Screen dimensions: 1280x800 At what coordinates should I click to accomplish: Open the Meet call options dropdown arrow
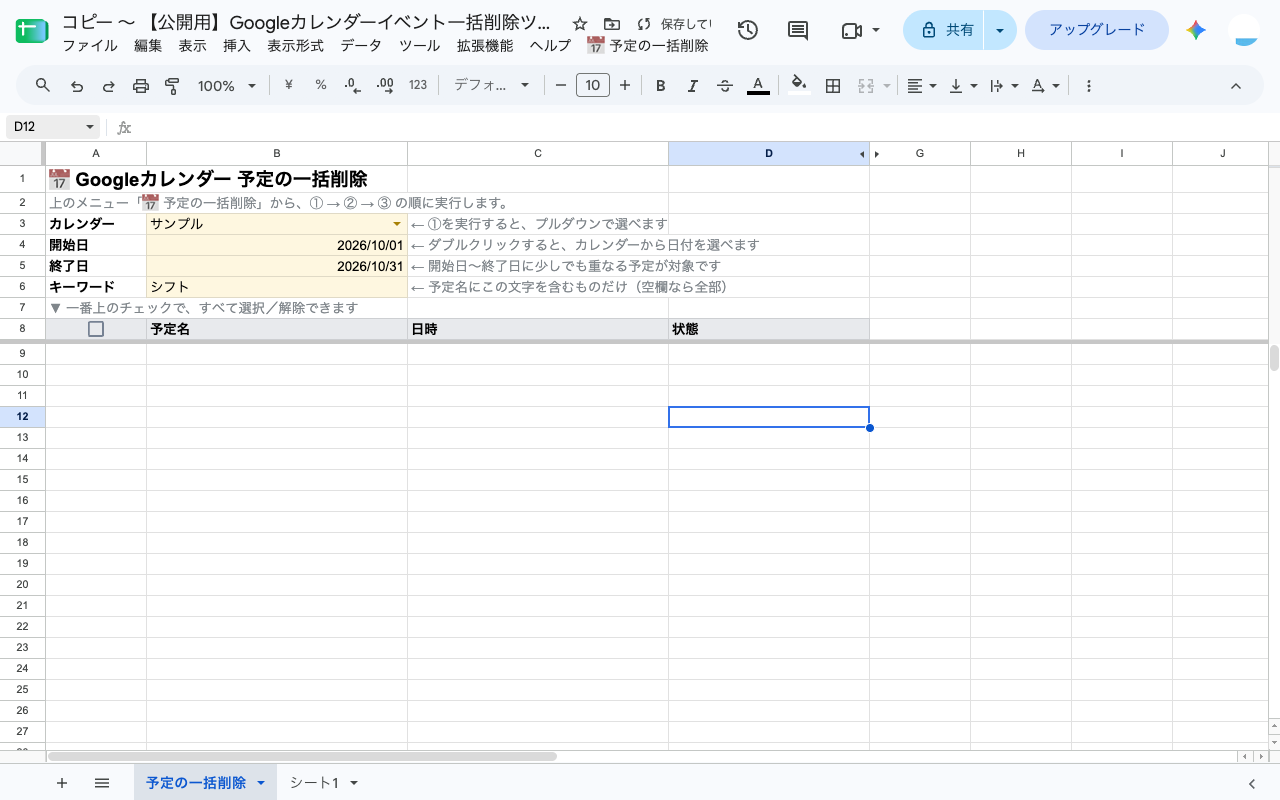coord(876,30)
